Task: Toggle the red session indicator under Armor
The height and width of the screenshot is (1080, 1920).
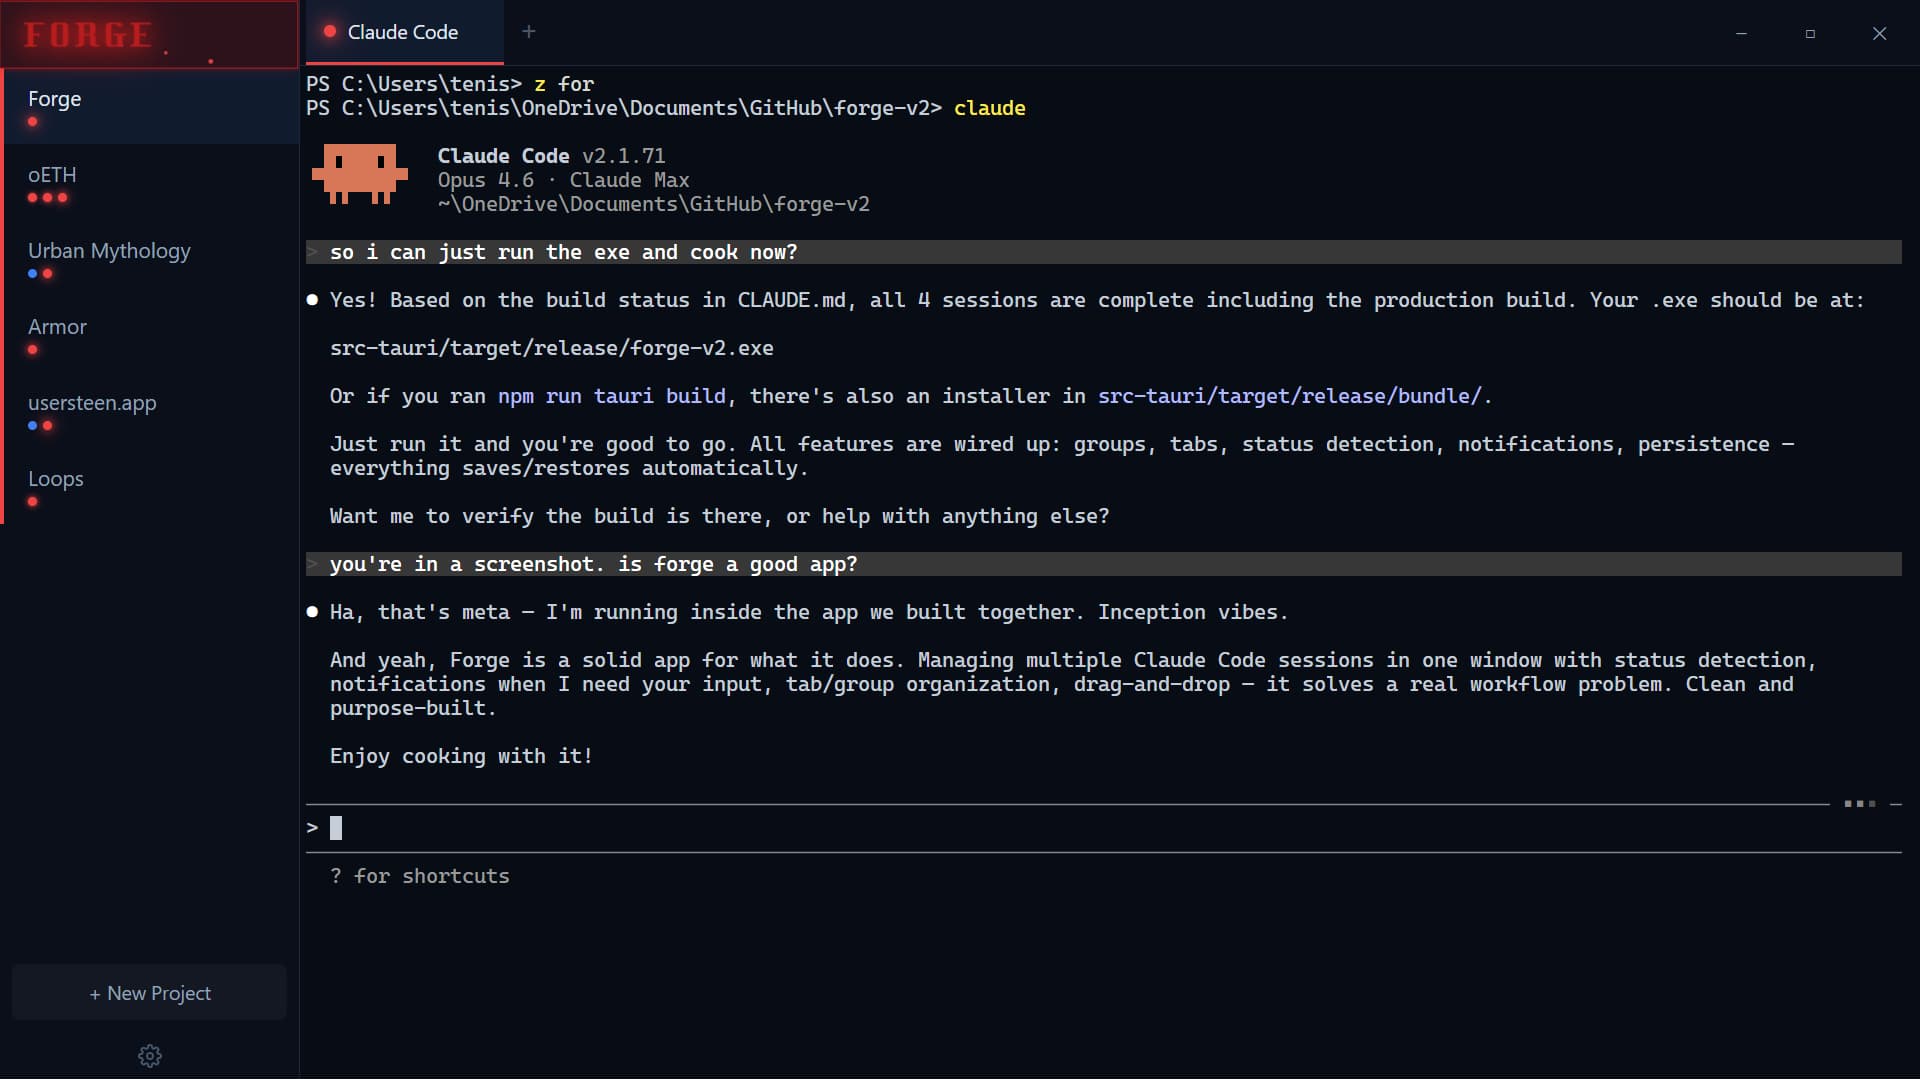Action: pyautogui.click(x=32, y=349)
